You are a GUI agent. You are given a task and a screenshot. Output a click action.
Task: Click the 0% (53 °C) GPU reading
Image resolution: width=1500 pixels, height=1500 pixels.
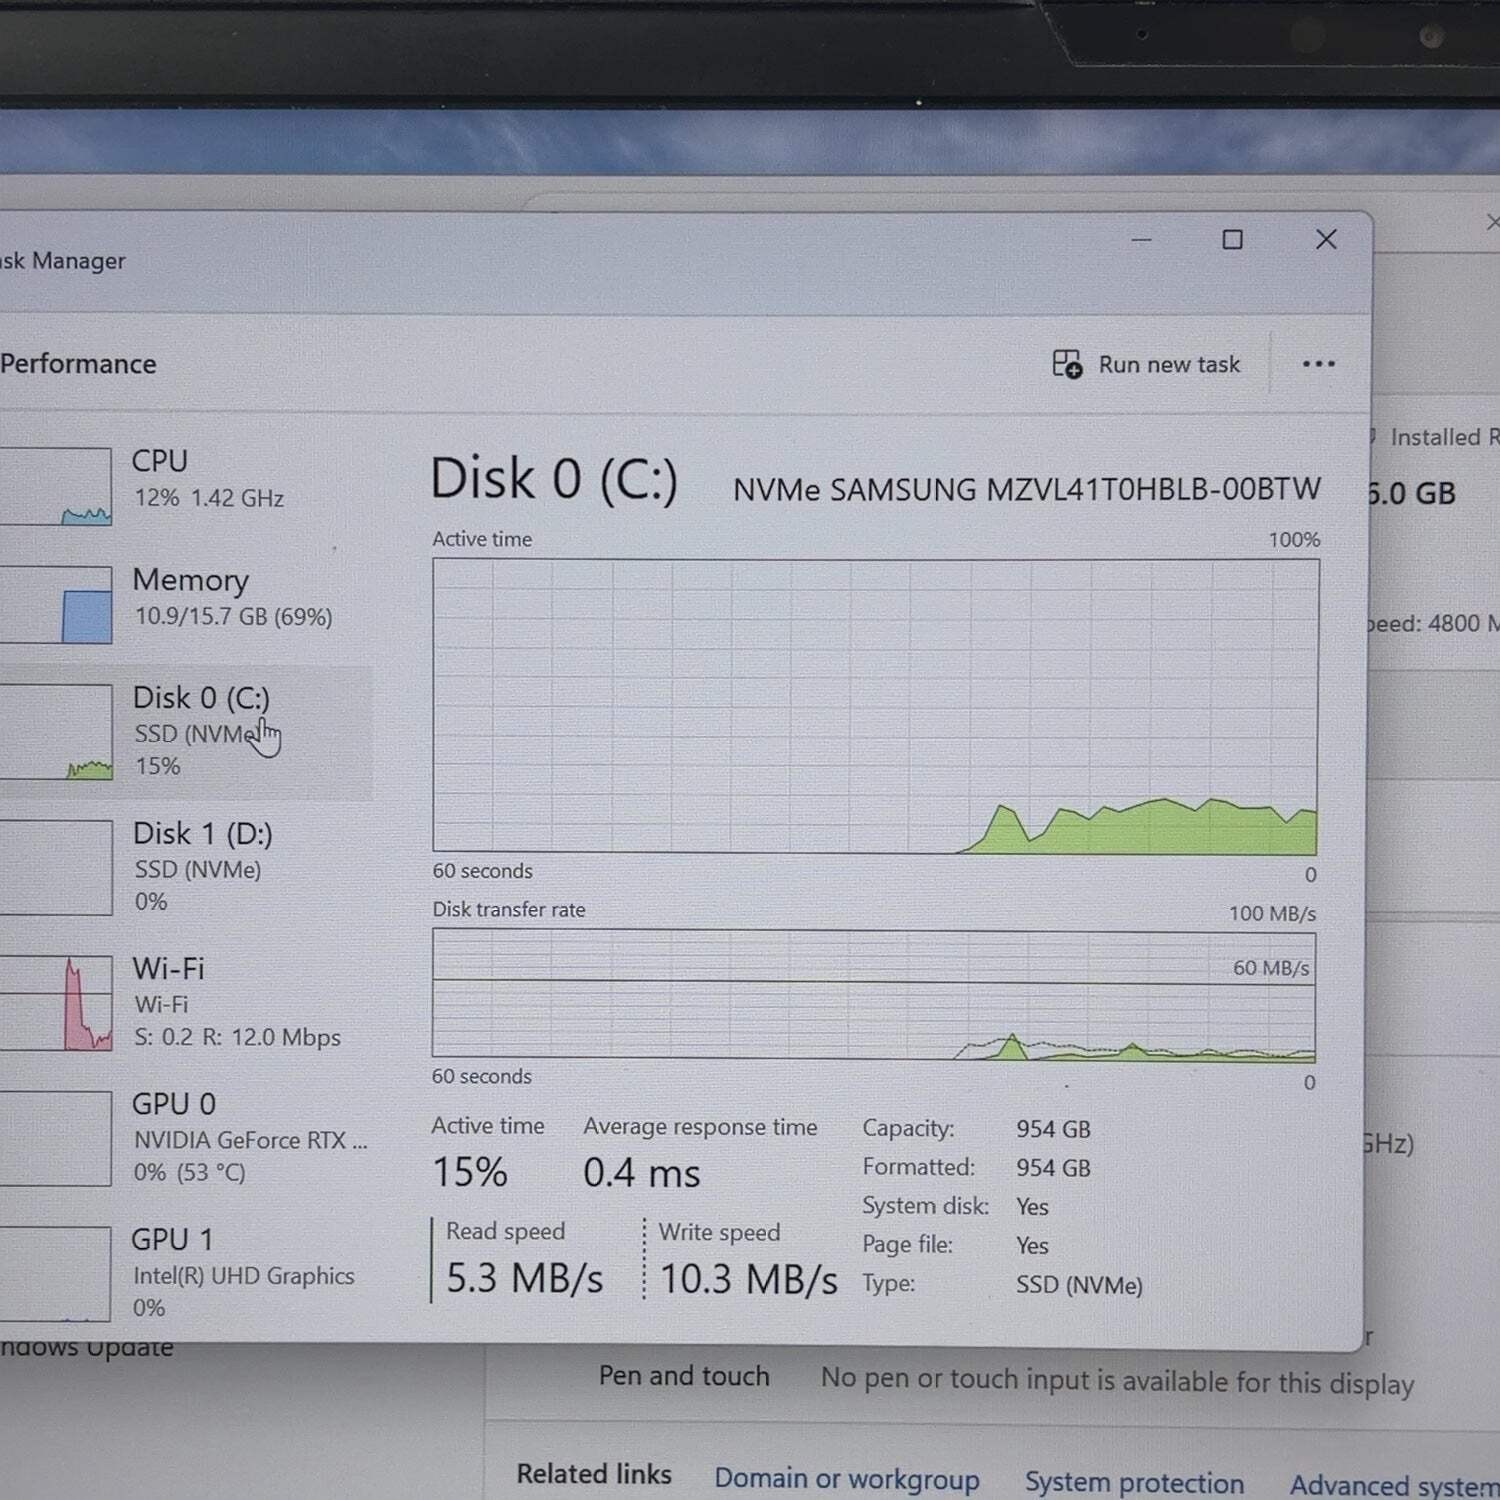(x=189, y=1172)
